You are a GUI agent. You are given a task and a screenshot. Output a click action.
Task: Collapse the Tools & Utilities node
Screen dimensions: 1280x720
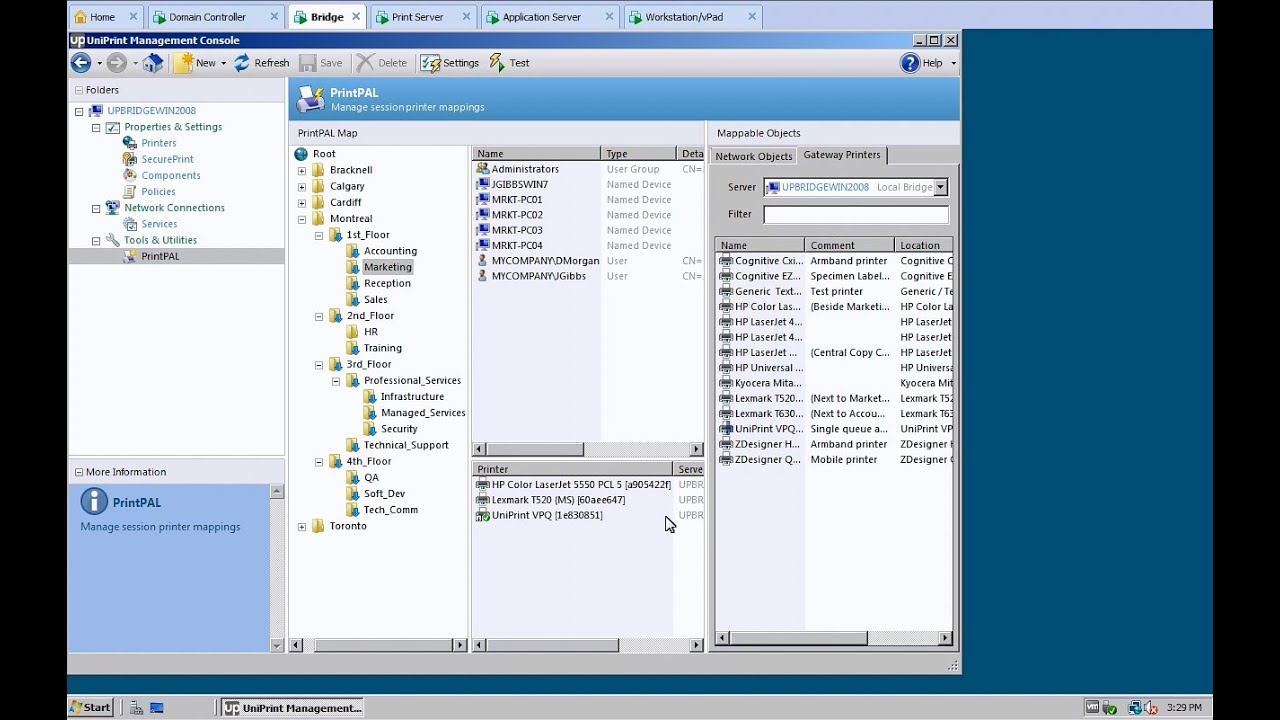coord(96,240)
